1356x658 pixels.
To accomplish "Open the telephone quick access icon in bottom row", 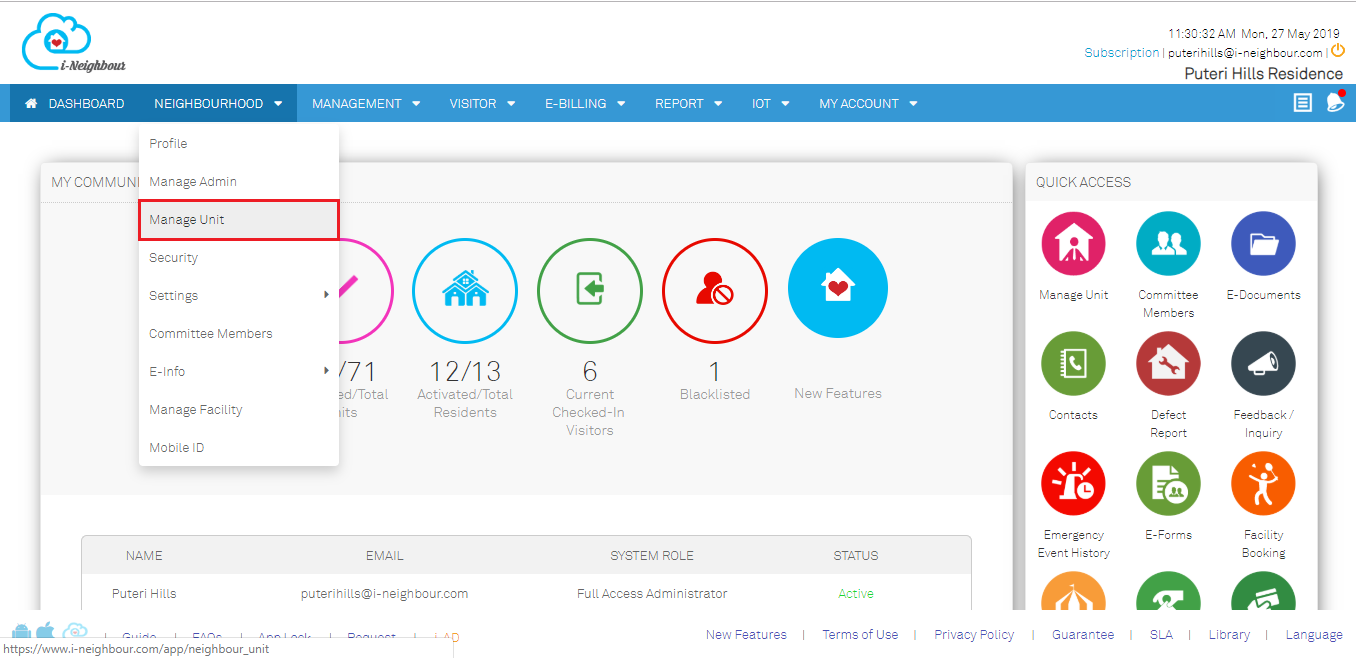I will pyautogui.click(x=1168, y=592).
